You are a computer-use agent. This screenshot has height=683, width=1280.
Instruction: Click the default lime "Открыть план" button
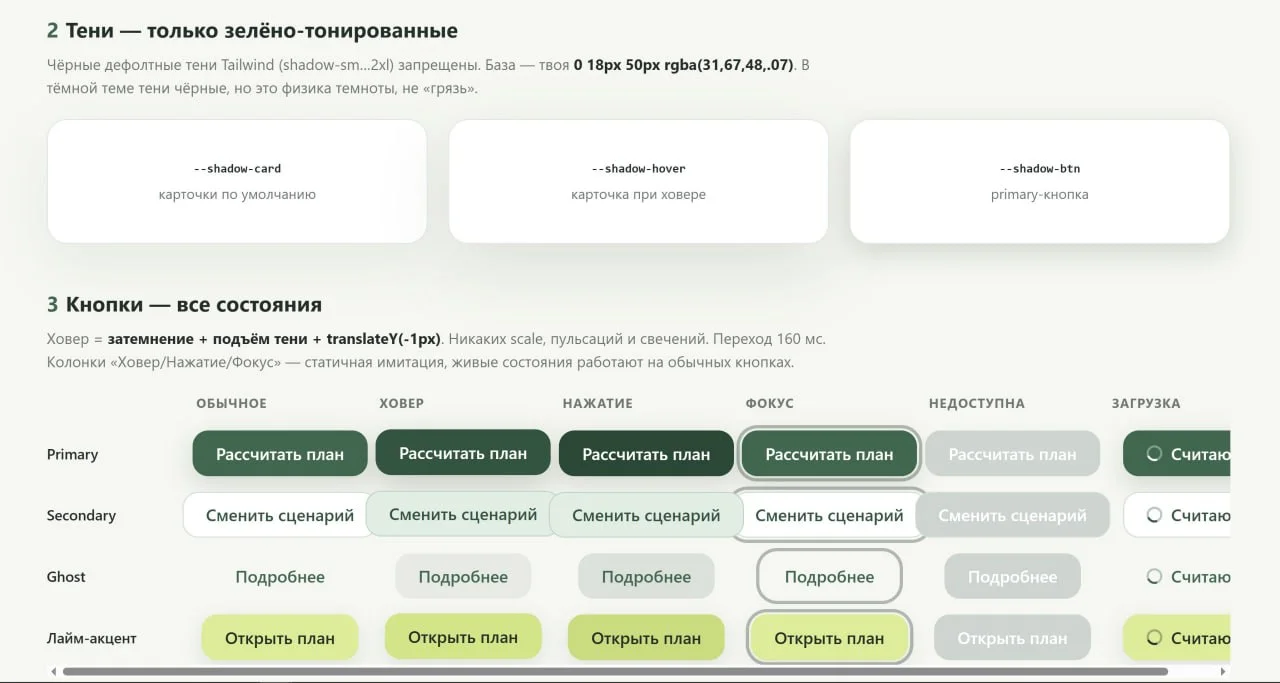click(x=280, y=638)
